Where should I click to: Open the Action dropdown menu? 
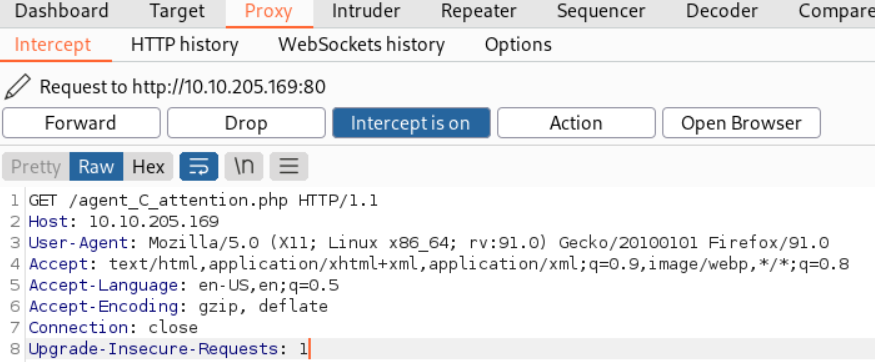(576, 123)
